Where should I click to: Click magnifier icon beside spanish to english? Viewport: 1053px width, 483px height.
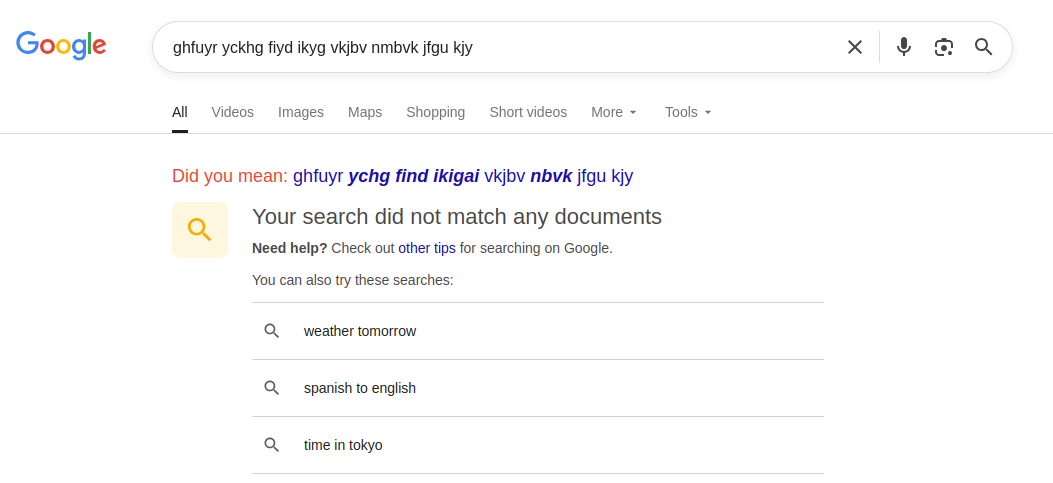(x=271, y=388)
